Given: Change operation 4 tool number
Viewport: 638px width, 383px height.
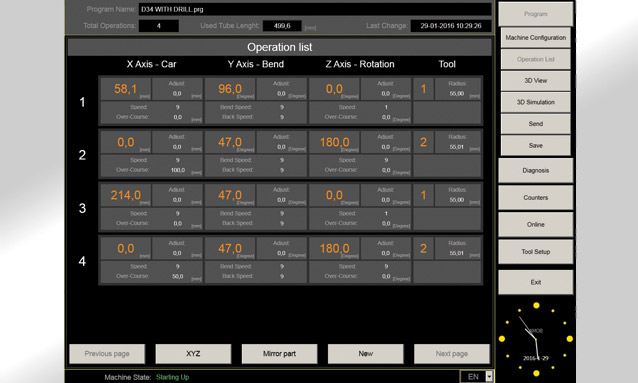Looking at the screenshot, I should tap(423, 248).
